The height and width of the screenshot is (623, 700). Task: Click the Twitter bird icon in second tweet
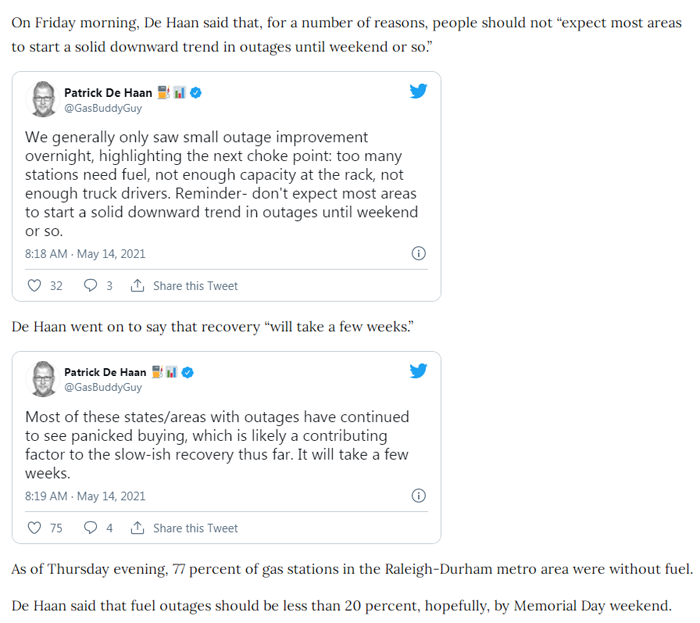click(x=418, y=370)
